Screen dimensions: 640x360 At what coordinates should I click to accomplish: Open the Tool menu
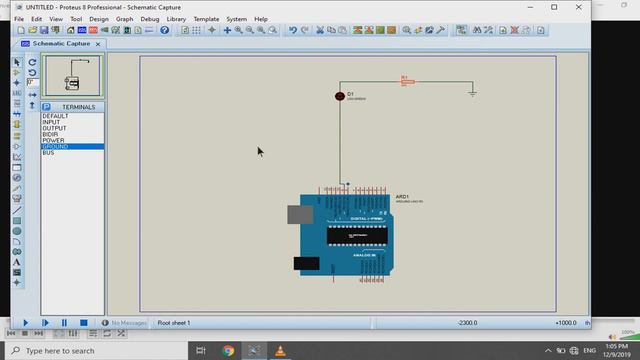coord(76,19)
